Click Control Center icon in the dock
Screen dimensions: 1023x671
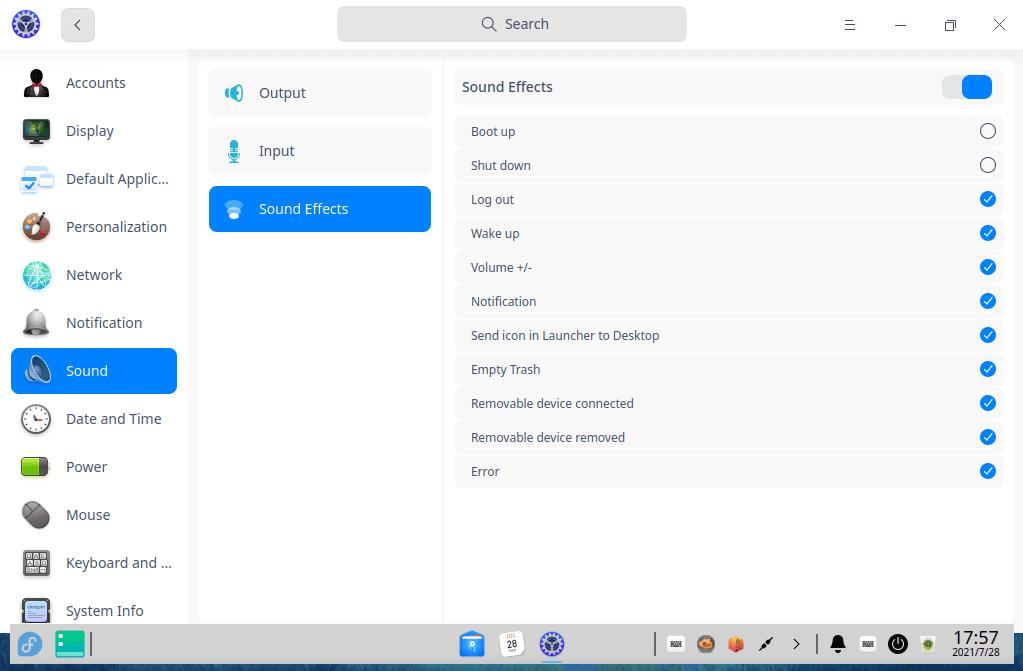click(551, 644)
